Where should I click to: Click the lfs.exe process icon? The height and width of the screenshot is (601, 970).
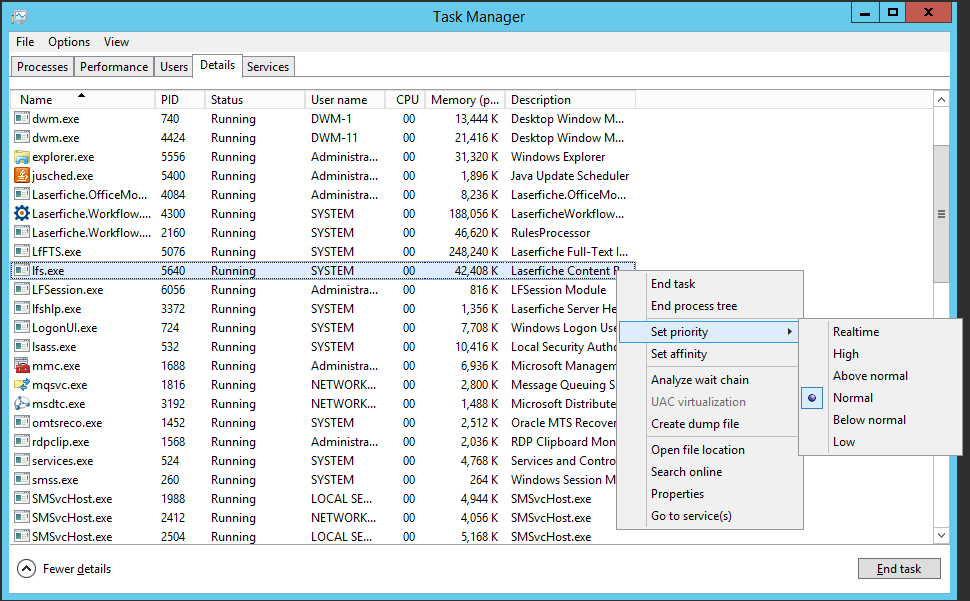tap(22, 271)
